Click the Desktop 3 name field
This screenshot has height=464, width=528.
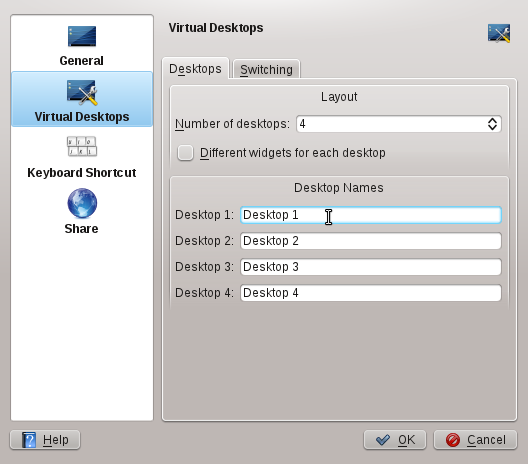tap(371, 267)
